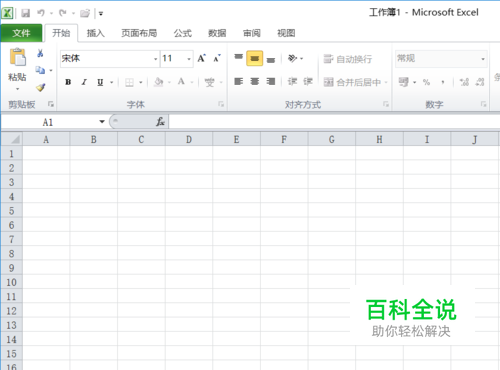Open 剪贴板 group dialog launcher
Viewport: 500px width, 370px height.
(51, 104)
